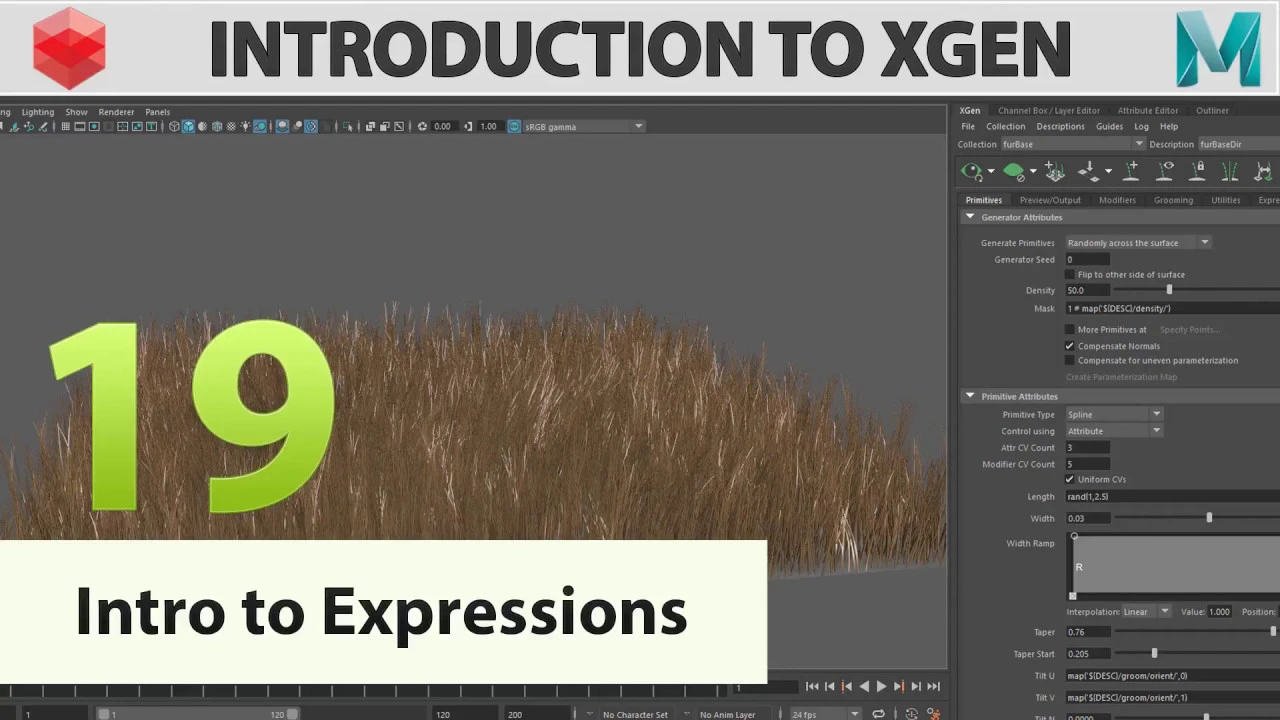Screen dimensions: 1280x720
Task: Open XGen Guides menu
Action: (1109, 127)
